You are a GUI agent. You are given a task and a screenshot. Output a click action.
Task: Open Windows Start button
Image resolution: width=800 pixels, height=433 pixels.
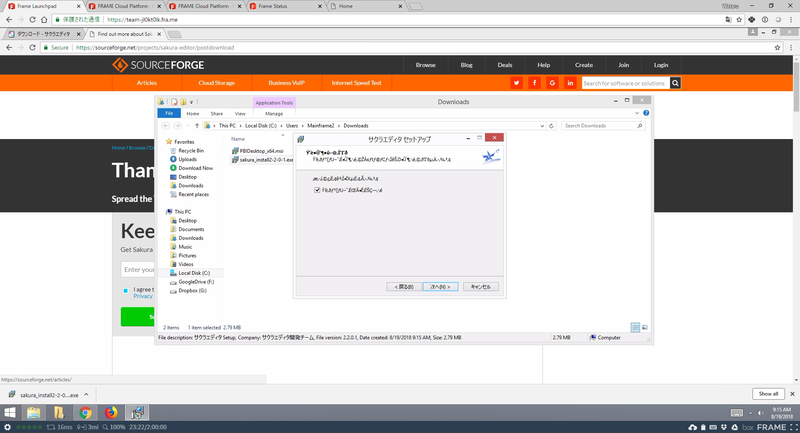coord(10,413)
